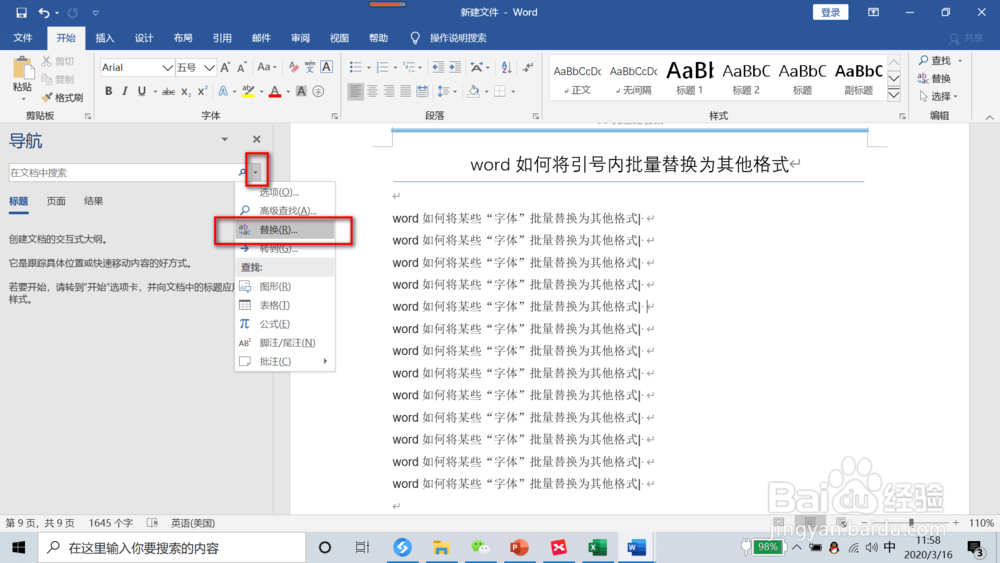
Task: Justify the paragraph text
Action: 406,91
